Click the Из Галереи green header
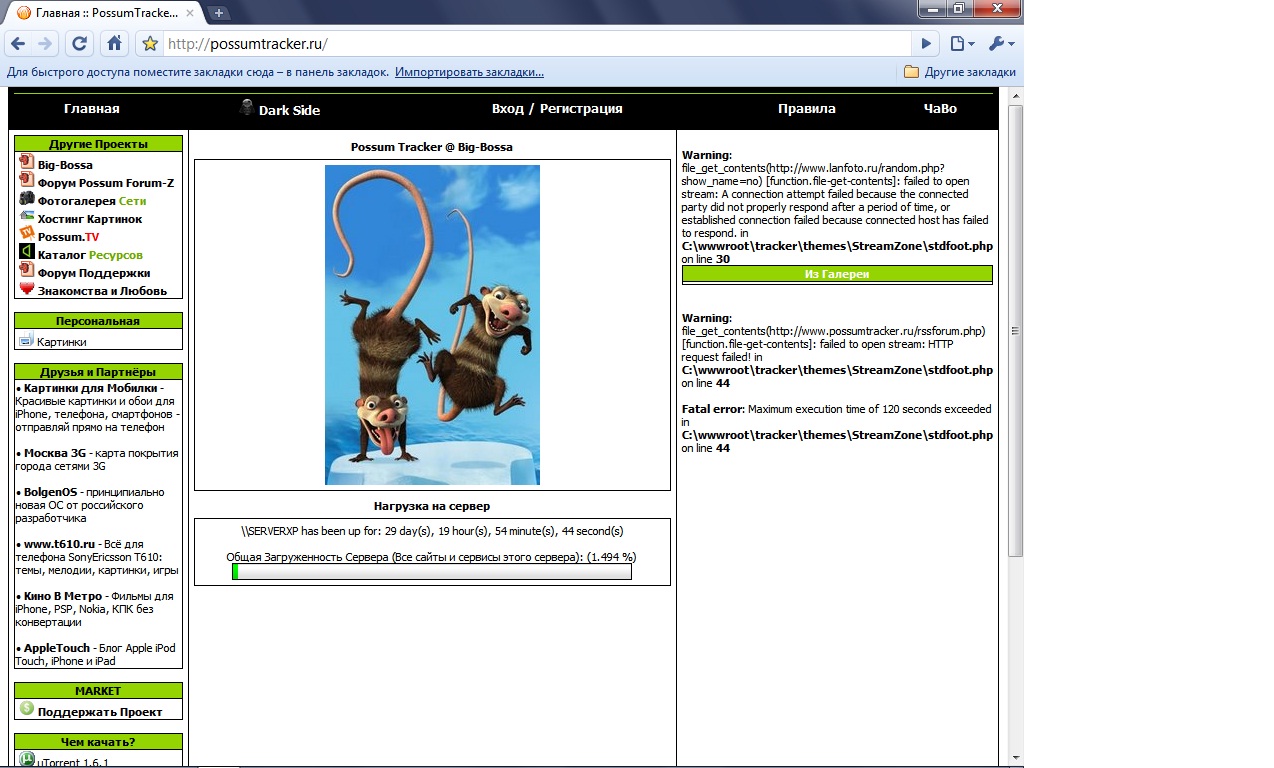The height and width of the screenshot is (768, 1274). click(837, 274)
